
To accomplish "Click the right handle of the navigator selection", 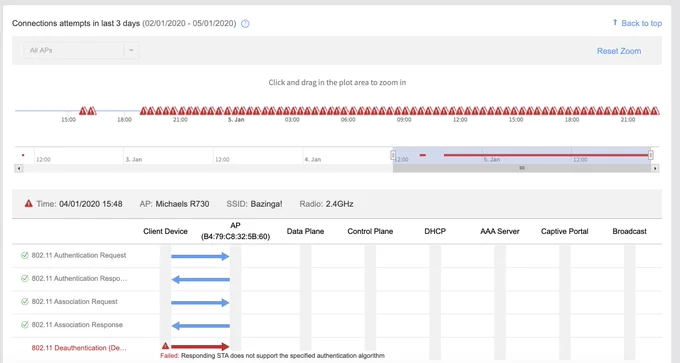I will pos(651,155).
